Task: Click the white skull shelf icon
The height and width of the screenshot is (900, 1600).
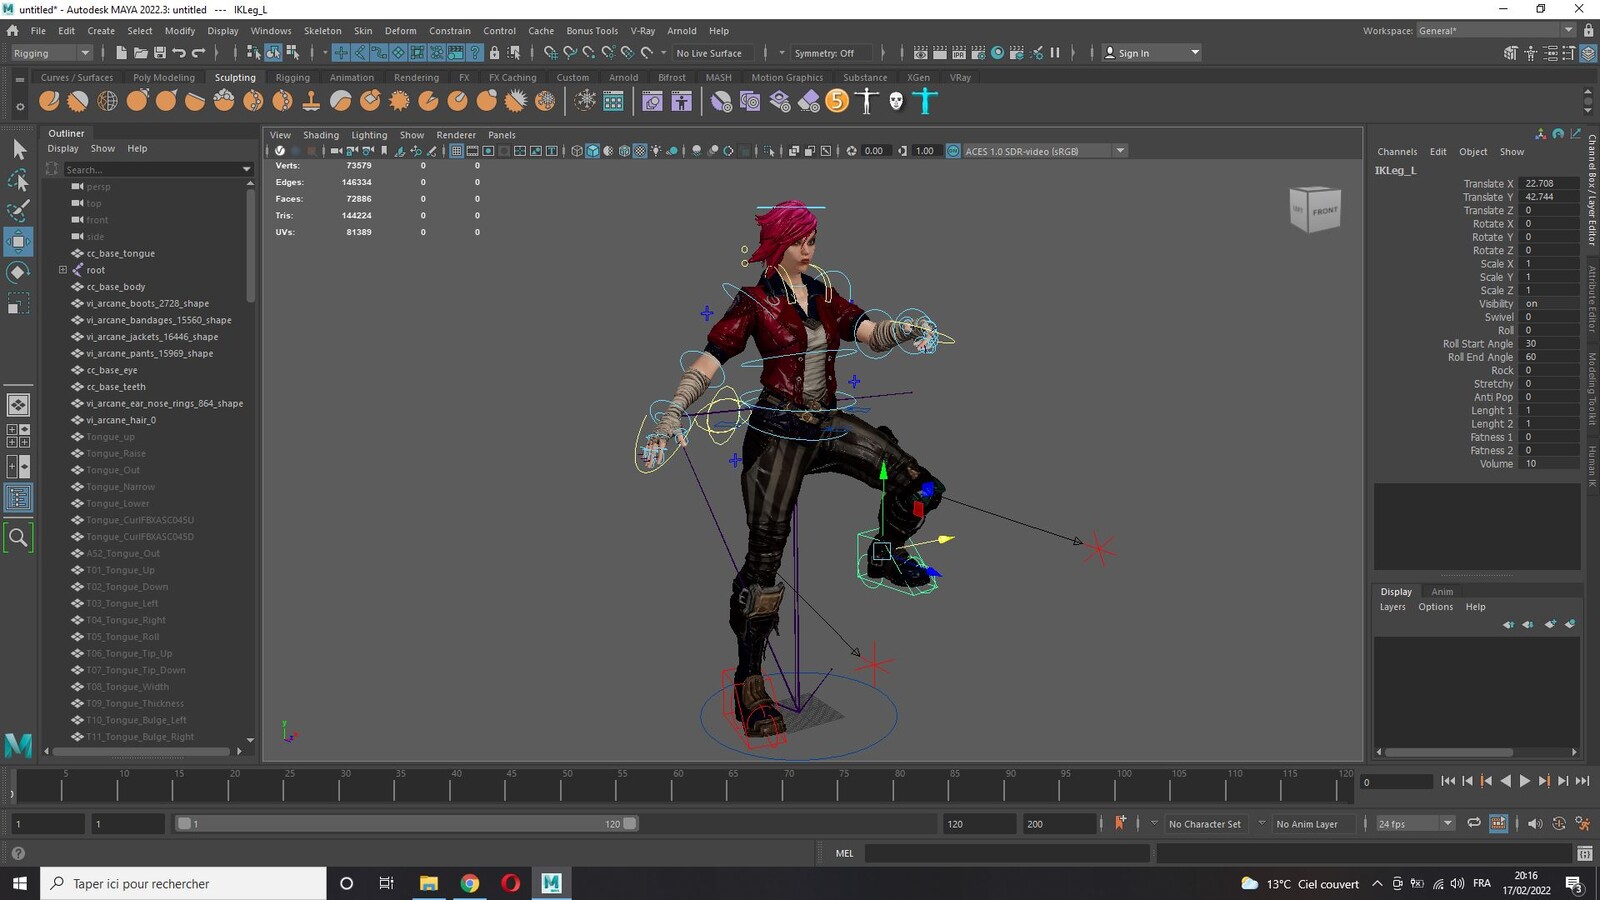Action: (x=896, y=100)
